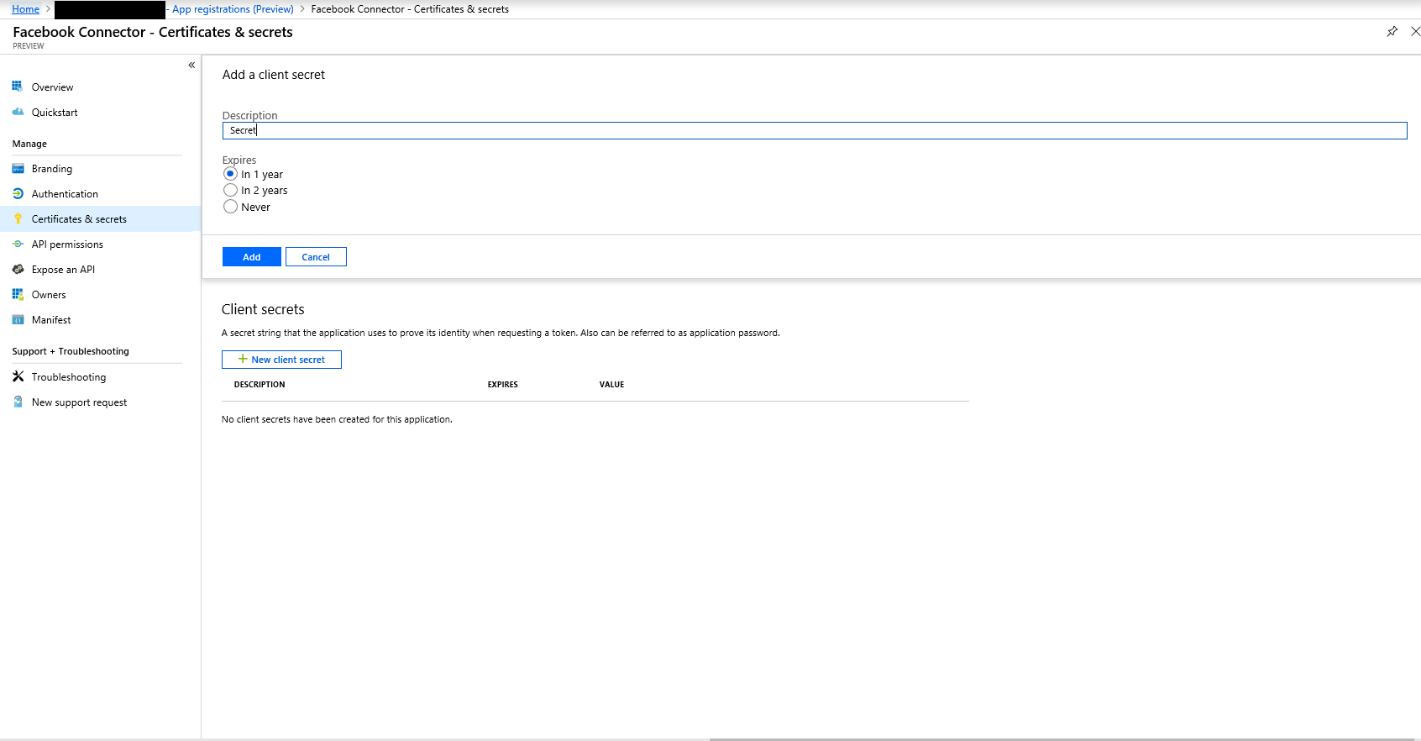The image size is (1421, 741).
Task: Click the Manifest sidebar icon
Action: click(18, 319)
